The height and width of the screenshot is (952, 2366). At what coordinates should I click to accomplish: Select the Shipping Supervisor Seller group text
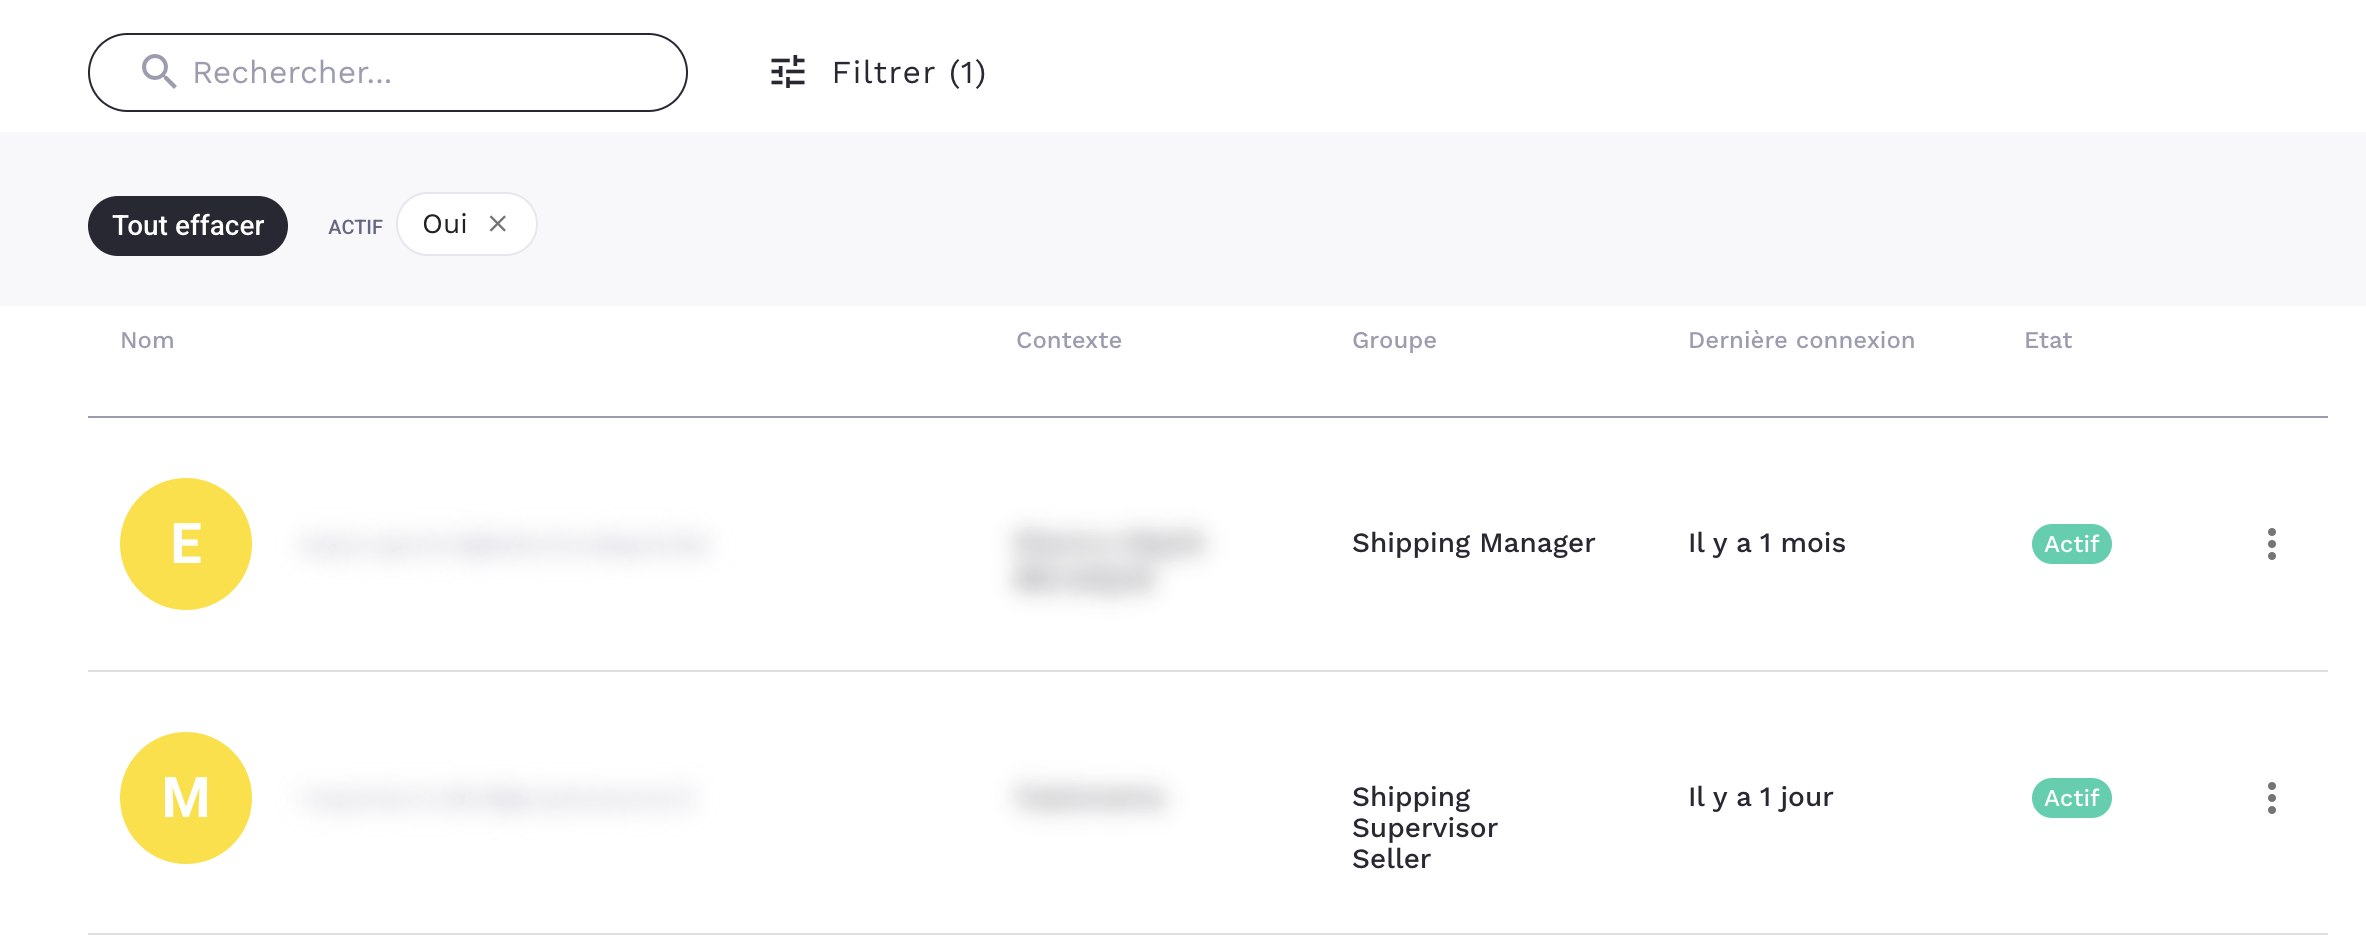tap(1424, 828)
